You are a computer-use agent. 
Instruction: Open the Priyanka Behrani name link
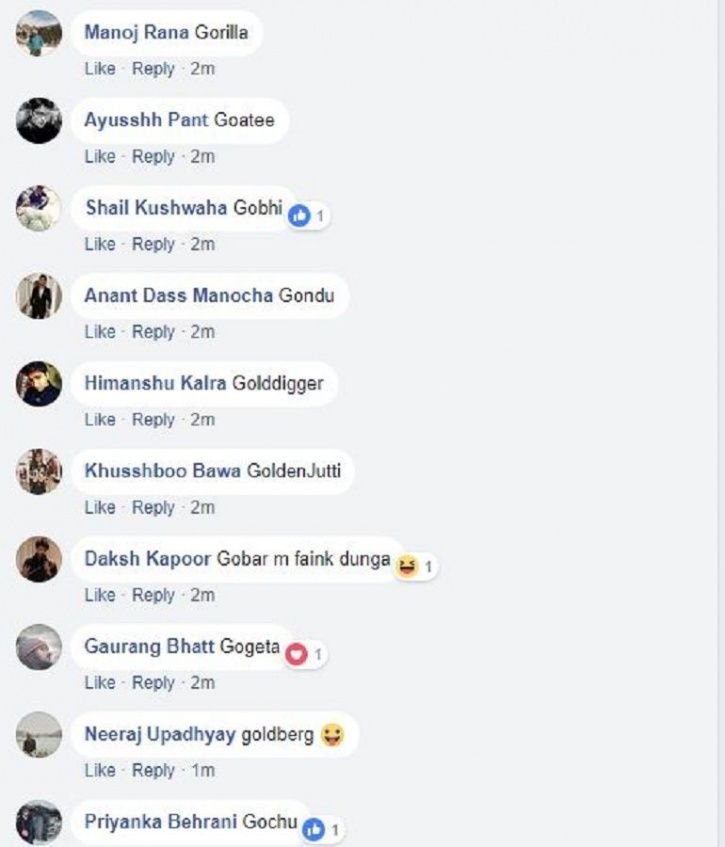pos(160,822)
